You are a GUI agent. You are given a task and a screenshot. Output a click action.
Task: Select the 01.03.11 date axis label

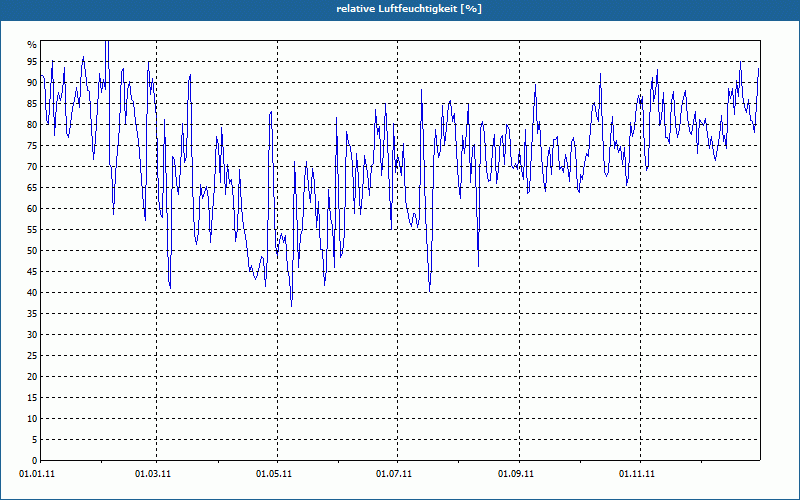point(153,474)
